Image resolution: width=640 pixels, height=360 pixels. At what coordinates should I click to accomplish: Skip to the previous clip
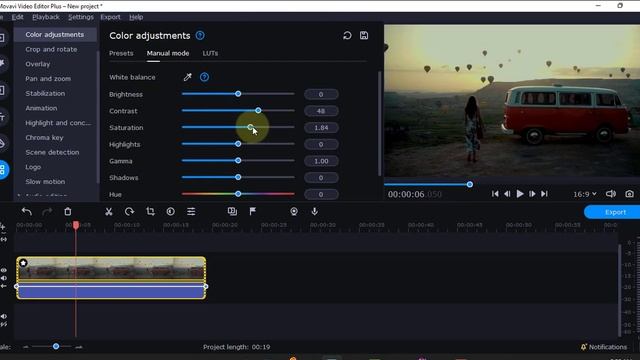click(x=495, y=194)
